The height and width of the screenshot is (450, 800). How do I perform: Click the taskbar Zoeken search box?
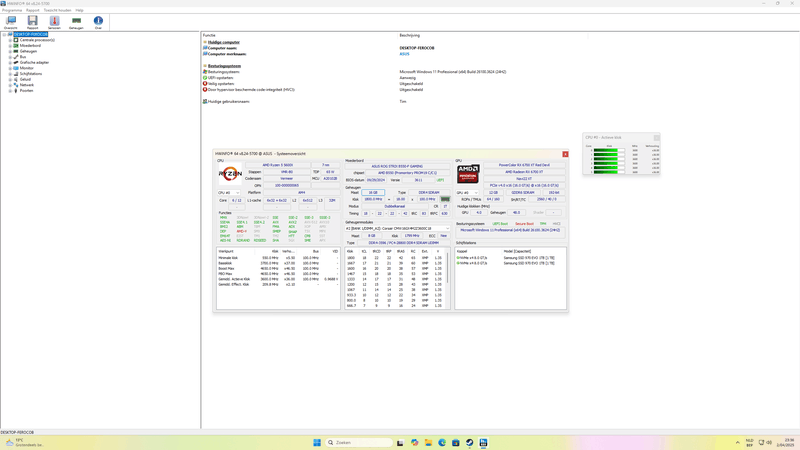360,442
